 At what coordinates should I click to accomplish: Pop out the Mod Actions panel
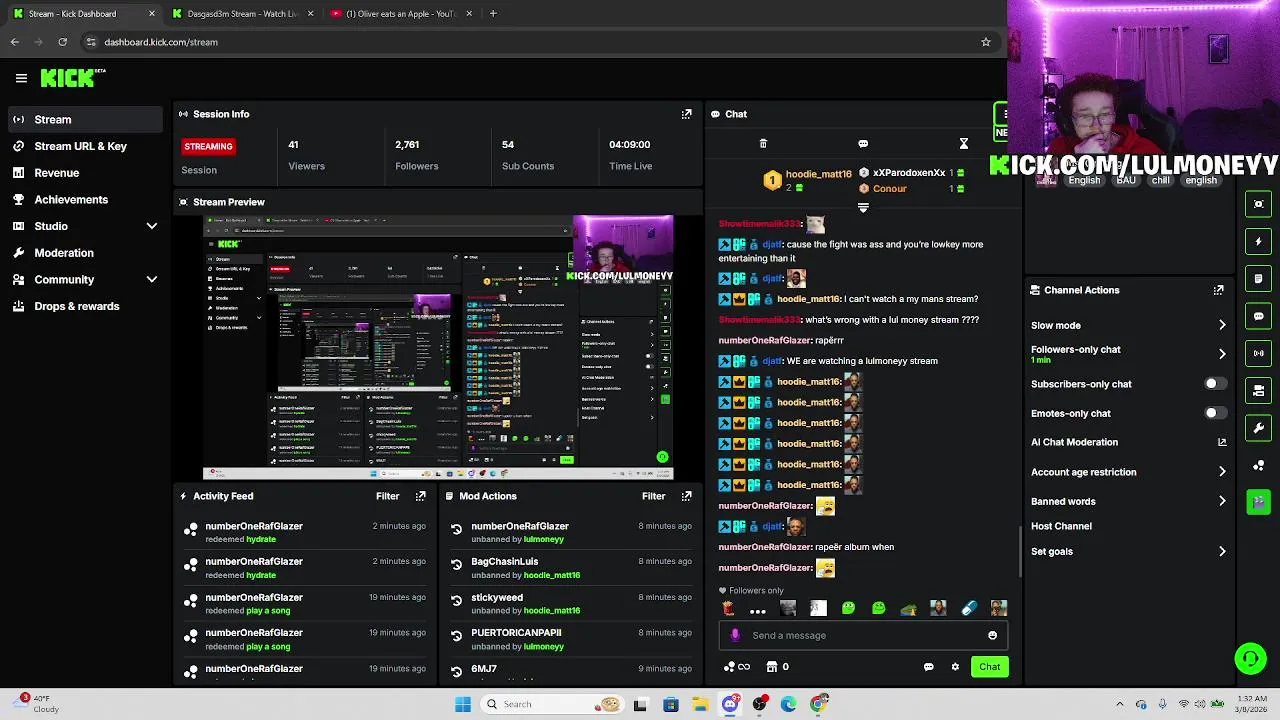pos(686,496)
